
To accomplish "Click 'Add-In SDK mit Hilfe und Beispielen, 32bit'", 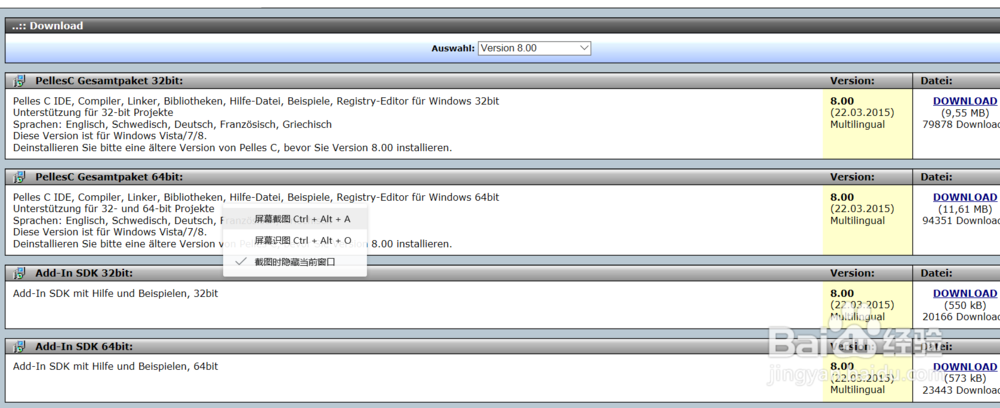I will click(115, 294).
